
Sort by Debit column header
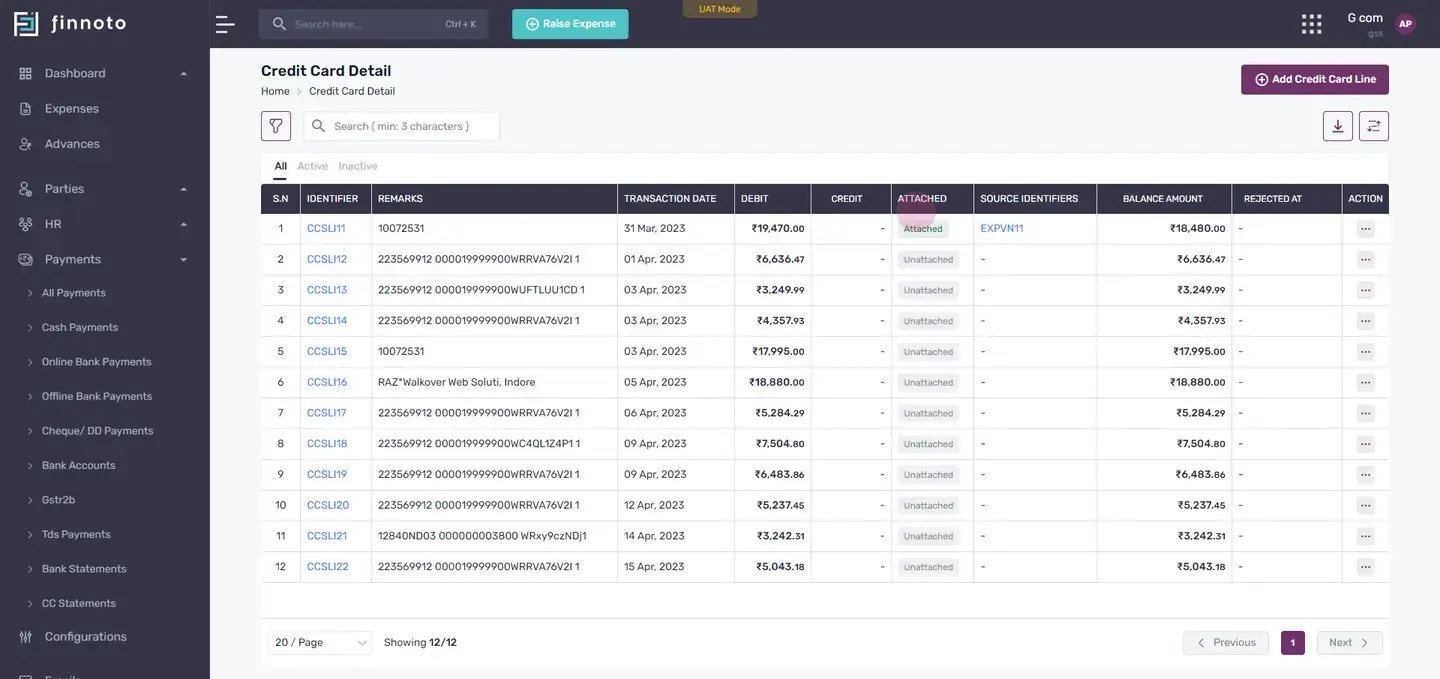[755, 199]
